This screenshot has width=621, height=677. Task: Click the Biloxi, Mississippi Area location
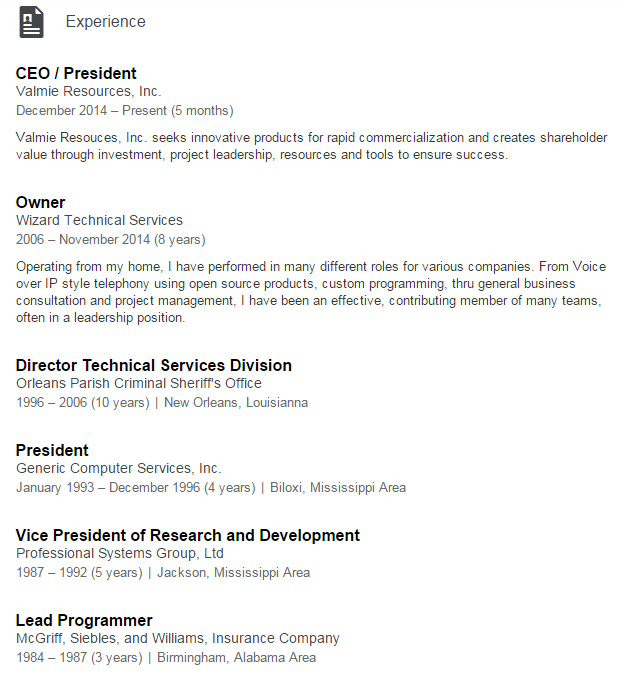[338, 487]
